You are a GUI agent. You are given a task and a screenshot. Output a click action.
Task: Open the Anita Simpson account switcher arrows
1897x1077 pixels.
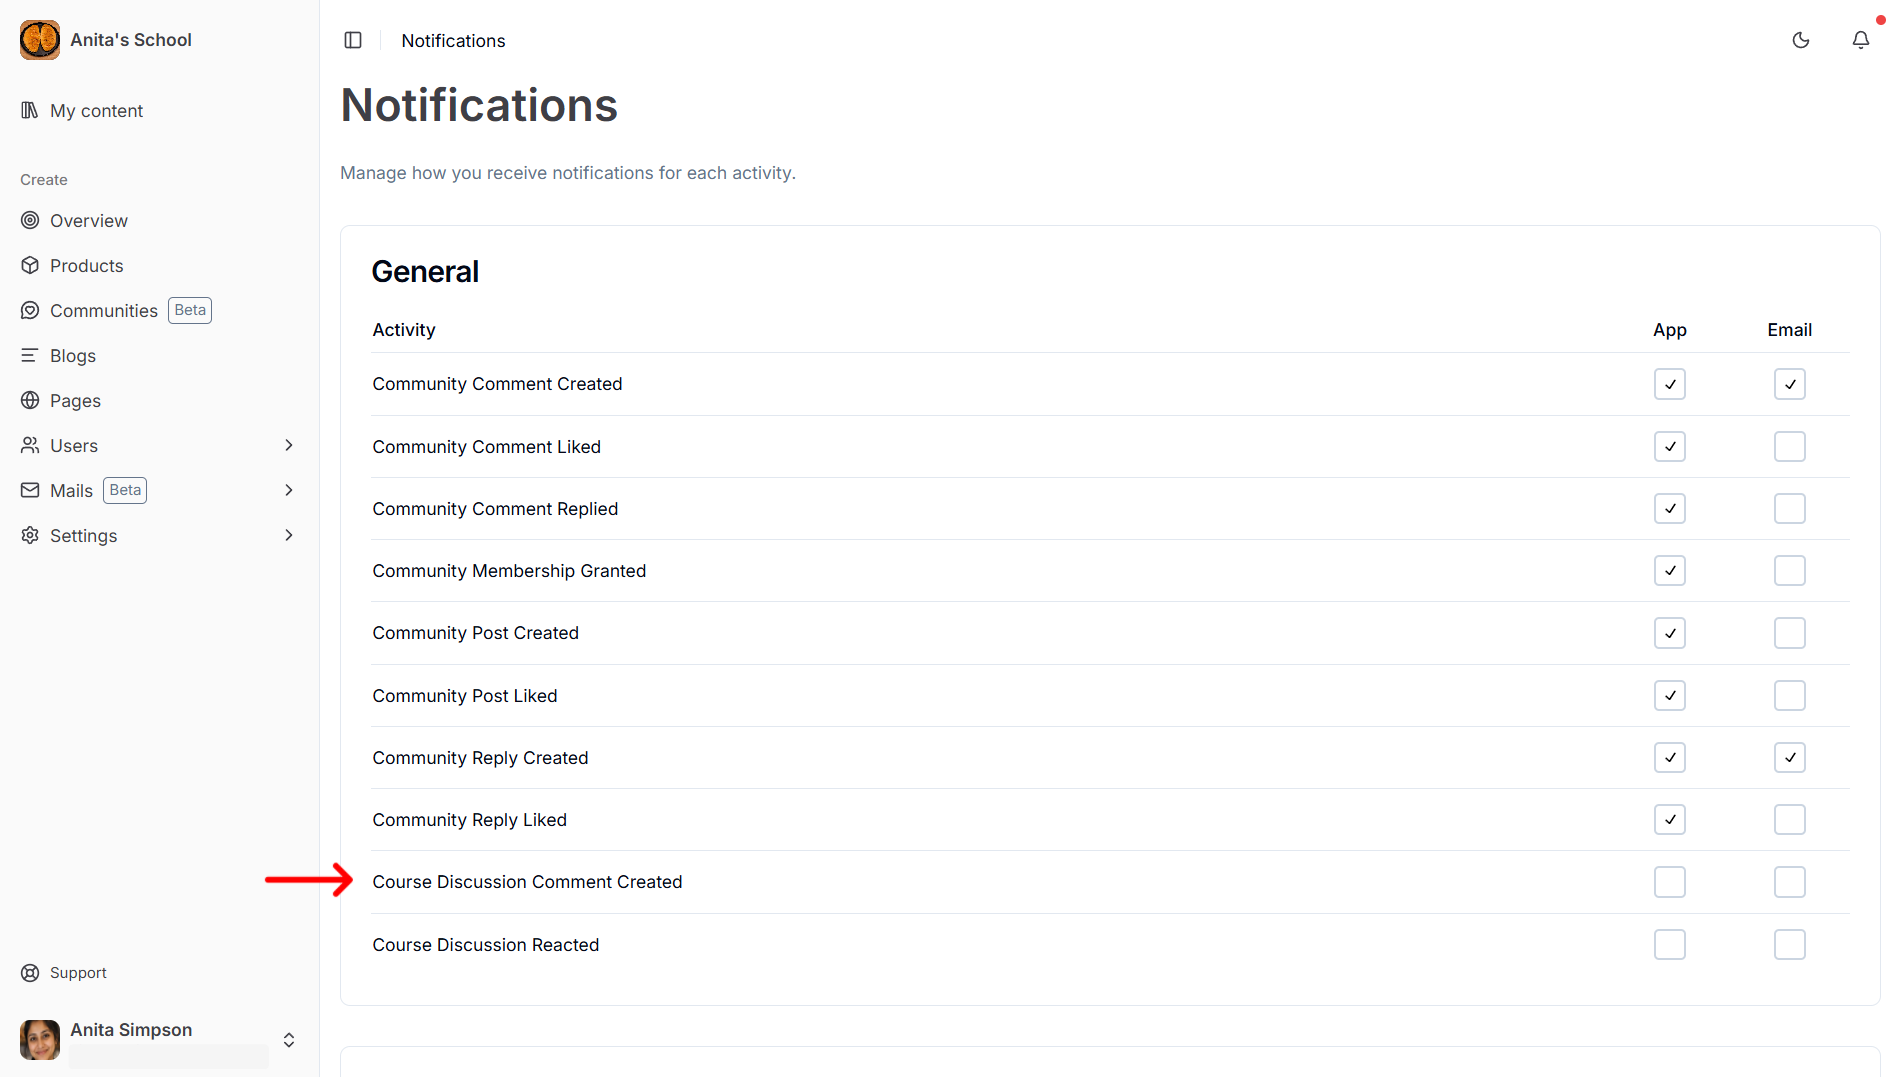[289, 1040]
